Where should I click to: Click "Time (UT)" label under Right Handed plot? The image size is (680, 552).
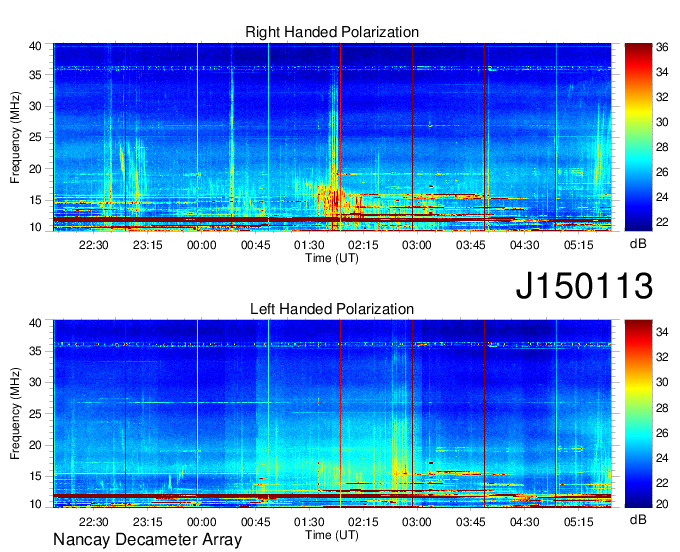(x=332, y=258)
